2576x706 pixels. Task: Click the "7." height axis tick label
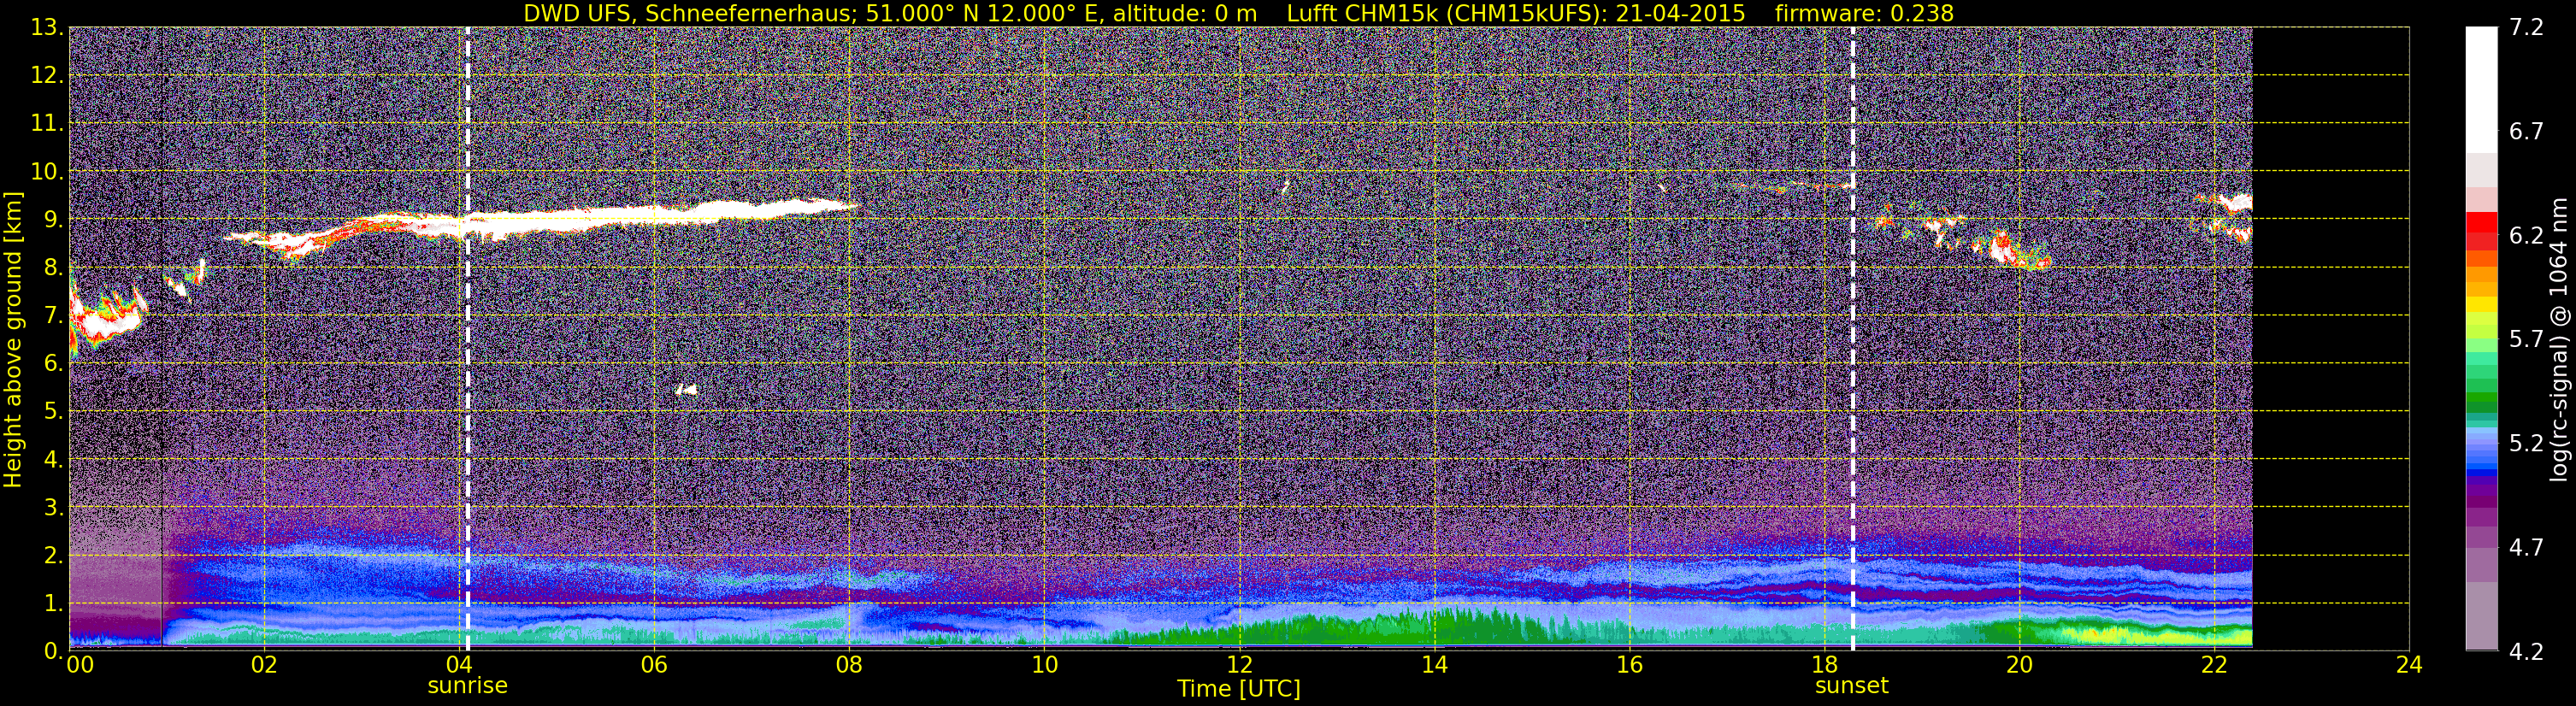coord(53,315)
